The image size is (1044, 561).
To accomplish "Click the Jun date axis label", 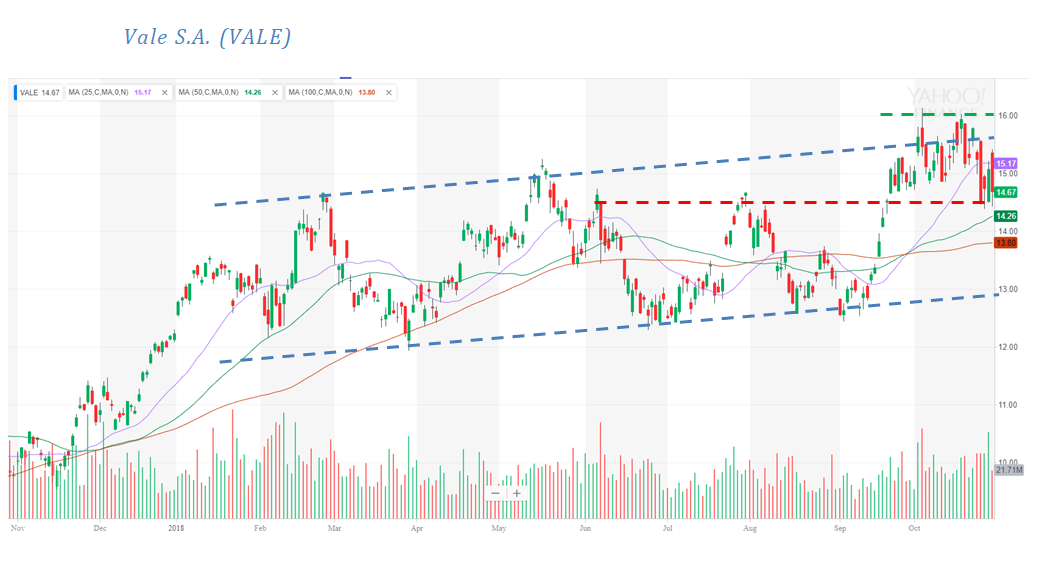I will [x=585, y=528].
